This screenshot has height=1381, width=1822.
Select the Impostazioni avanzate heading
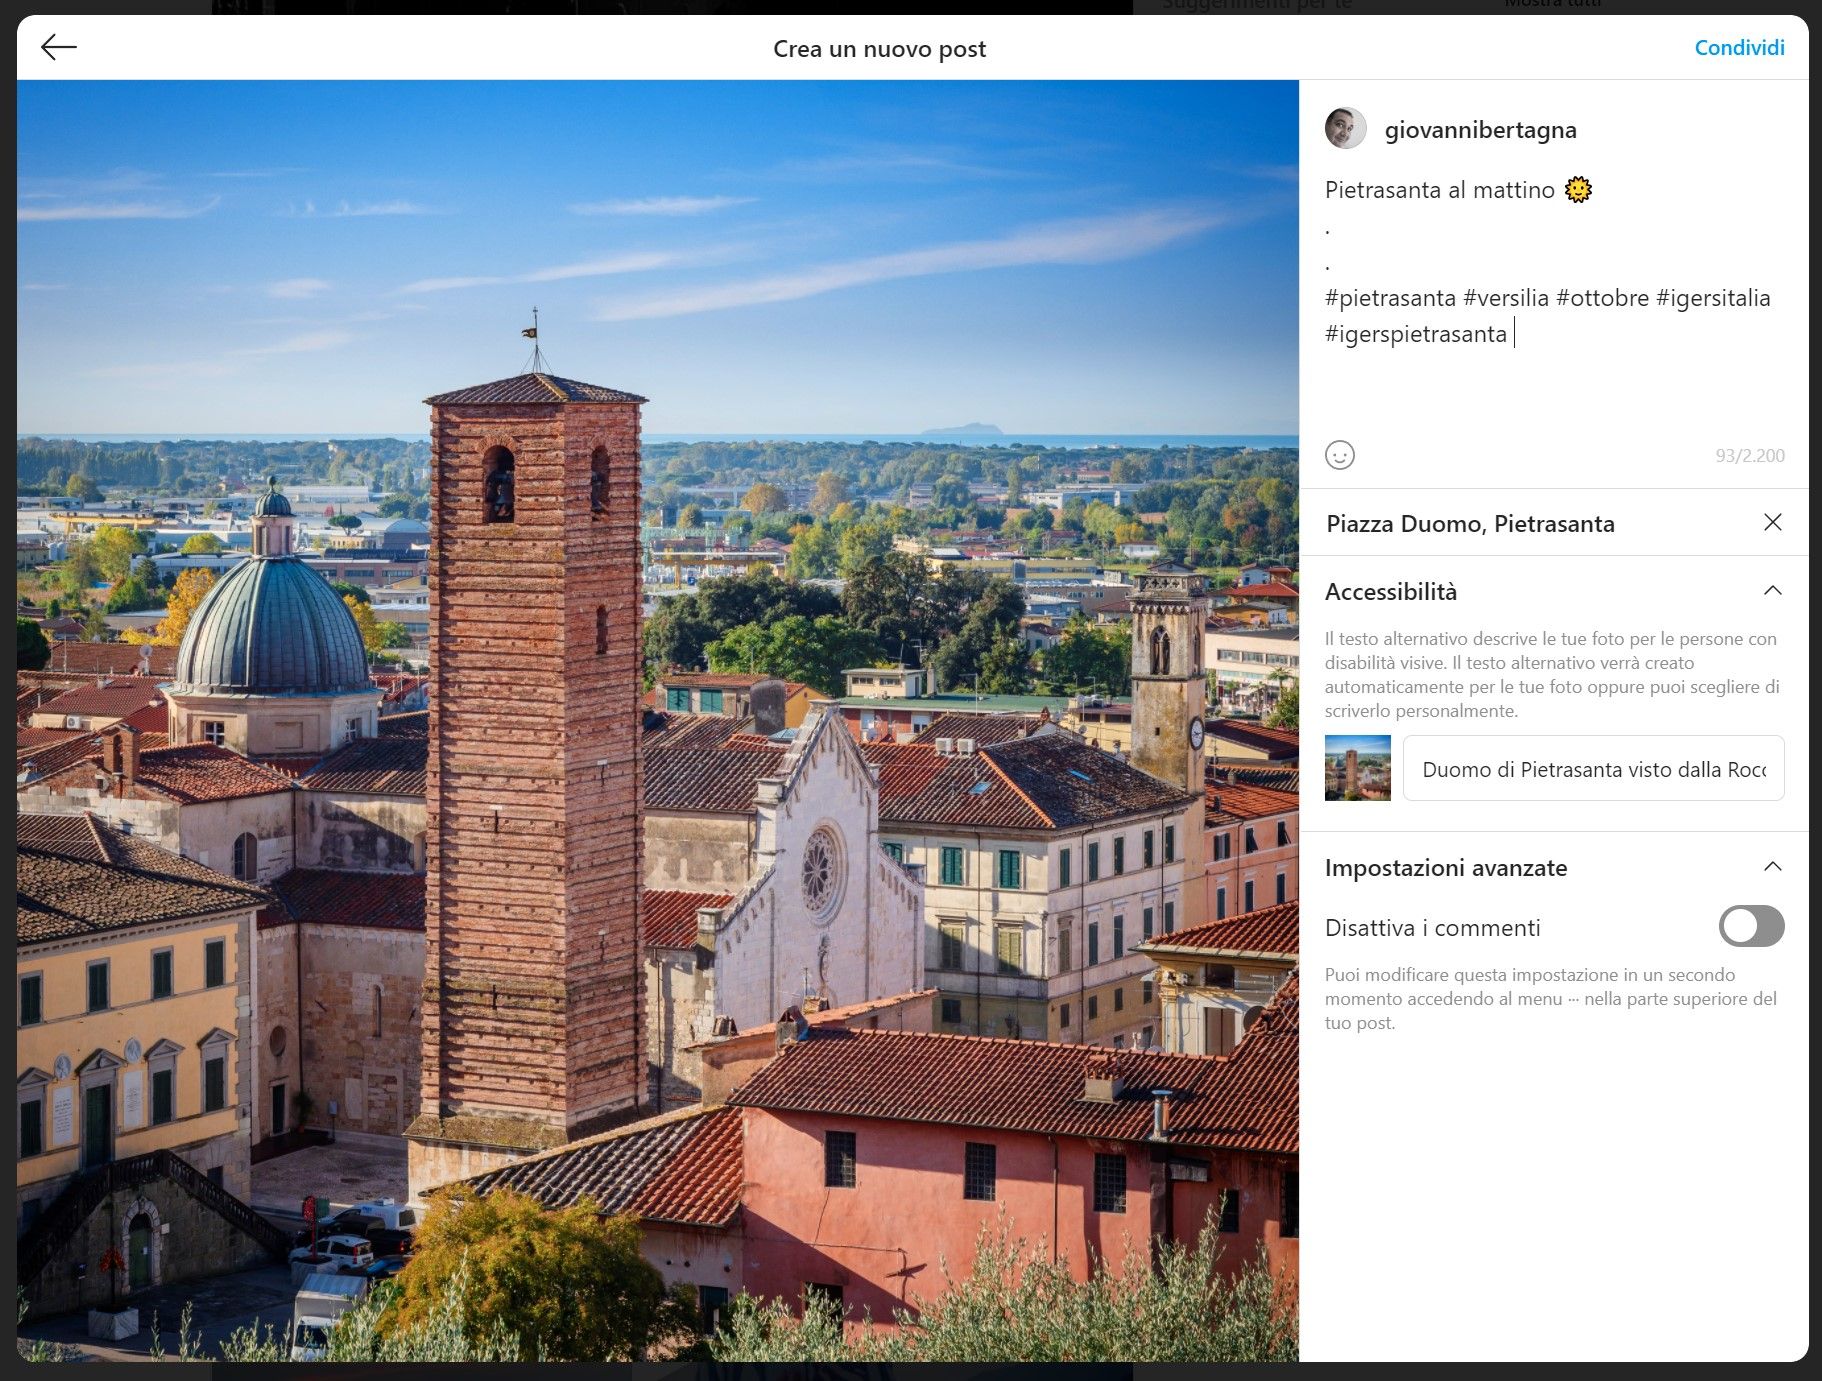pyautogui.click(x=1445, y=868)
